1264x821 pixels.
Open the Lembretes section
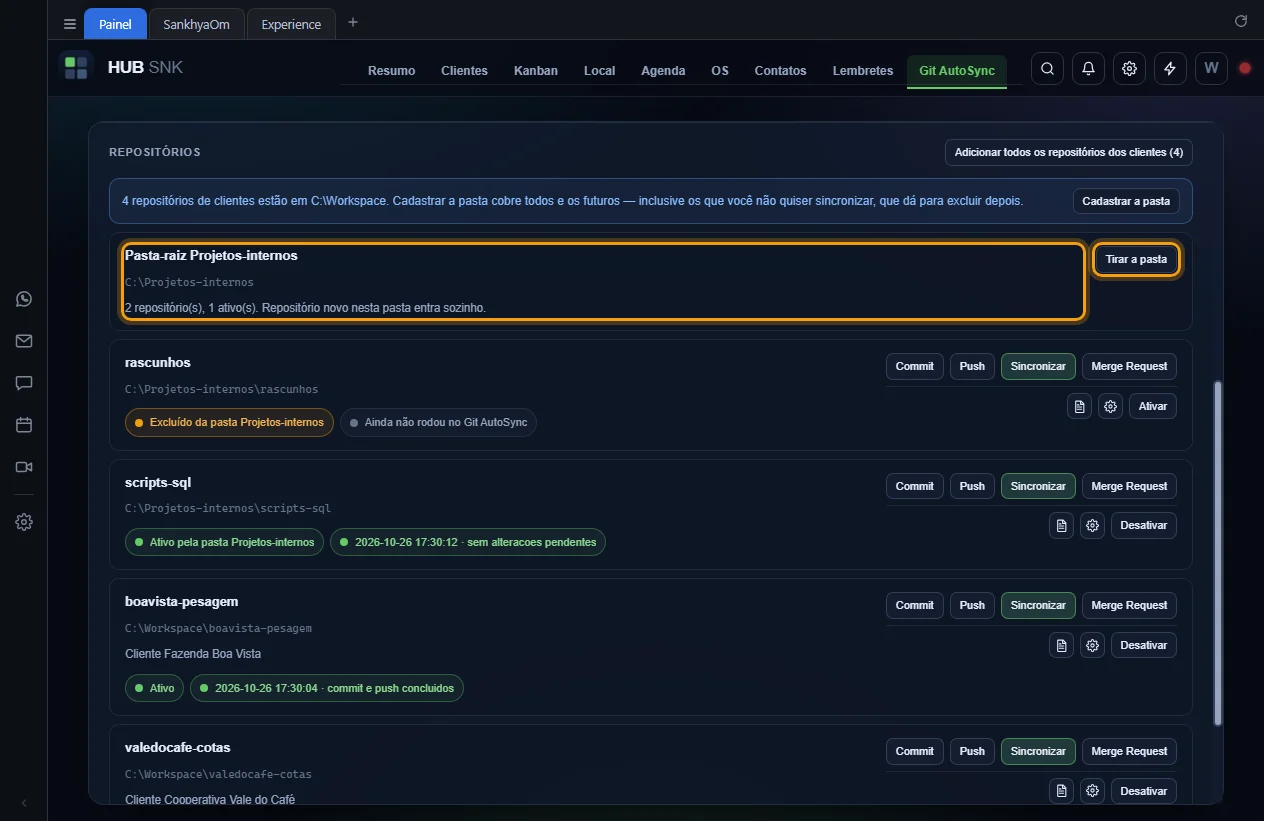863,70
